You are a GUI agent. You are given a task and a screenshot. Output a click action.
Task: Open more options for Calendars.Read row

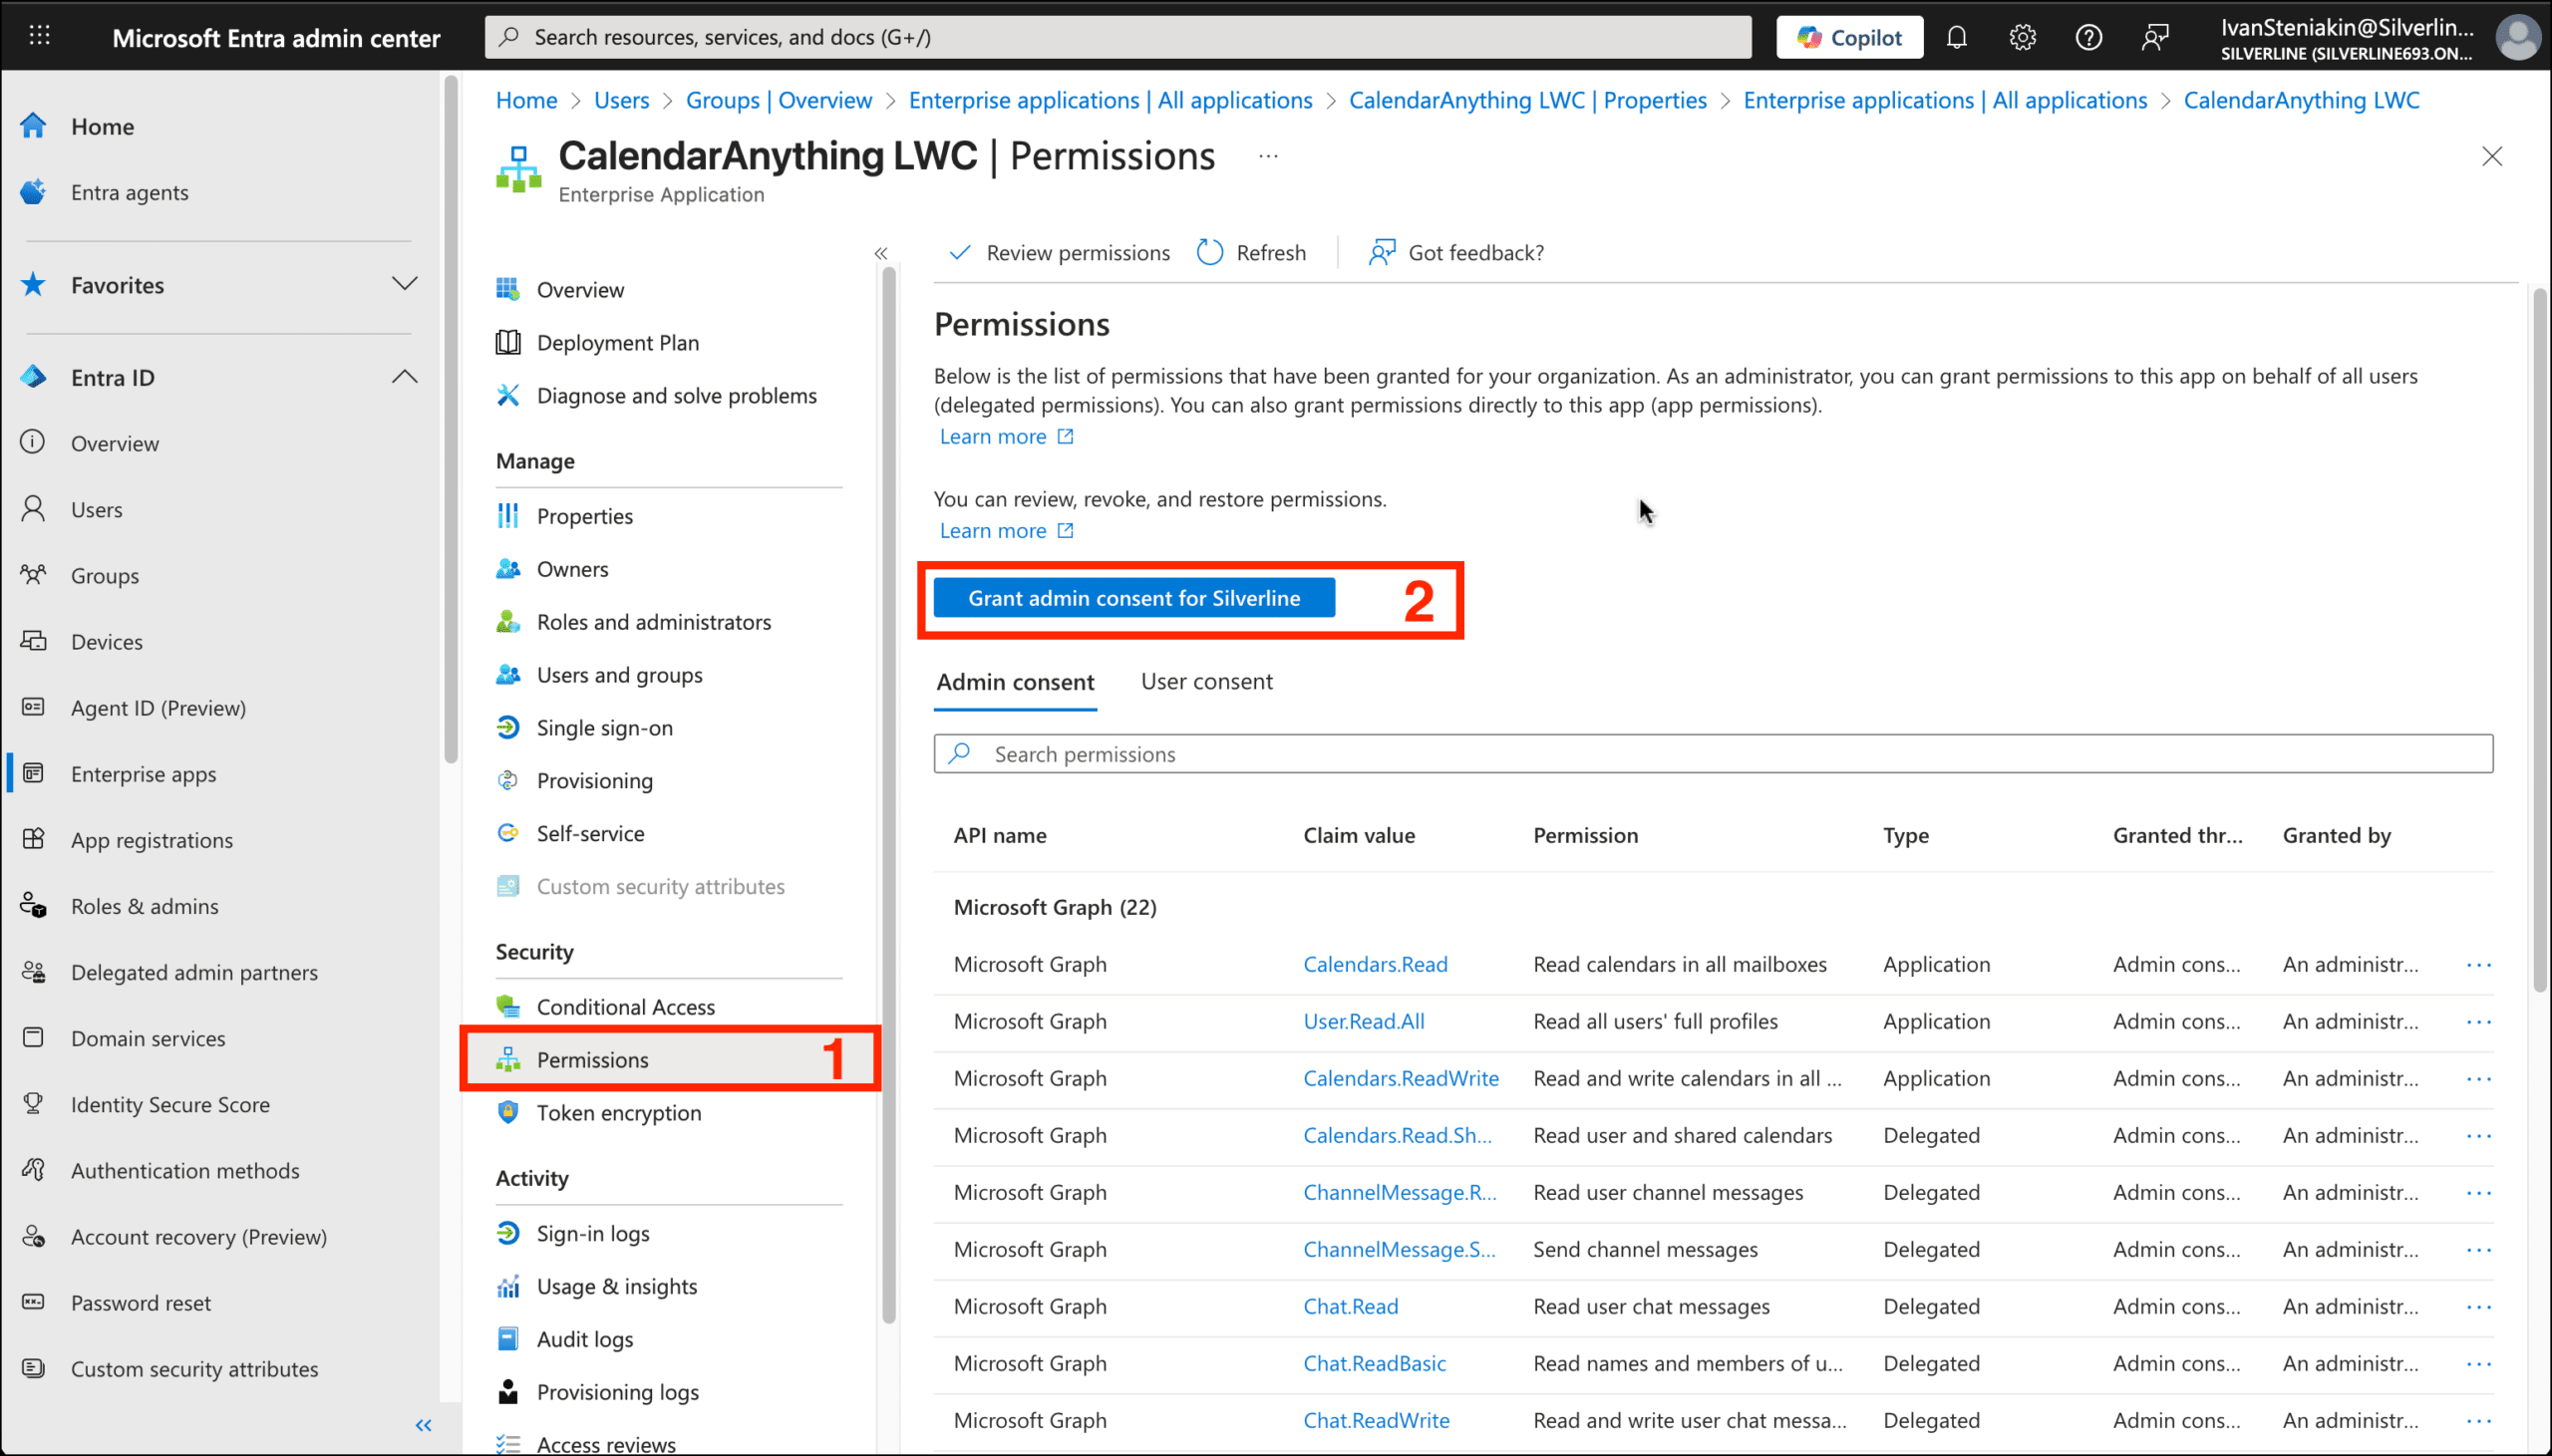[x=2478, y=965]
